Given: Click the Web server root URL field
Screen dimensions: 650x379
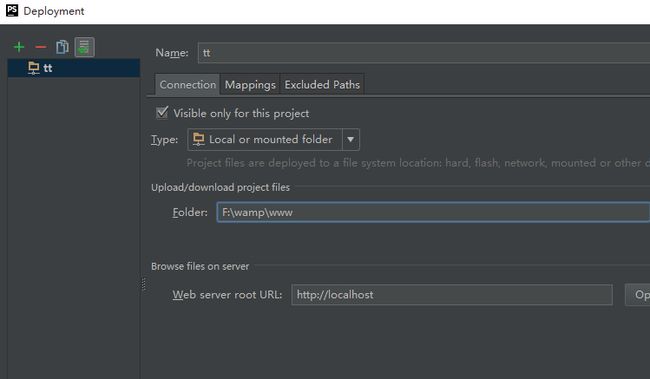Looking at the screenshot, I should click(x=452, y=295).
